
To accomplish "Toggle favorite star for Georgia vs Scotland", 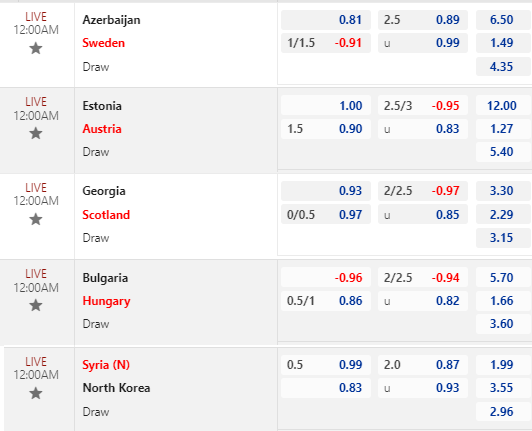I will point(36,219).
